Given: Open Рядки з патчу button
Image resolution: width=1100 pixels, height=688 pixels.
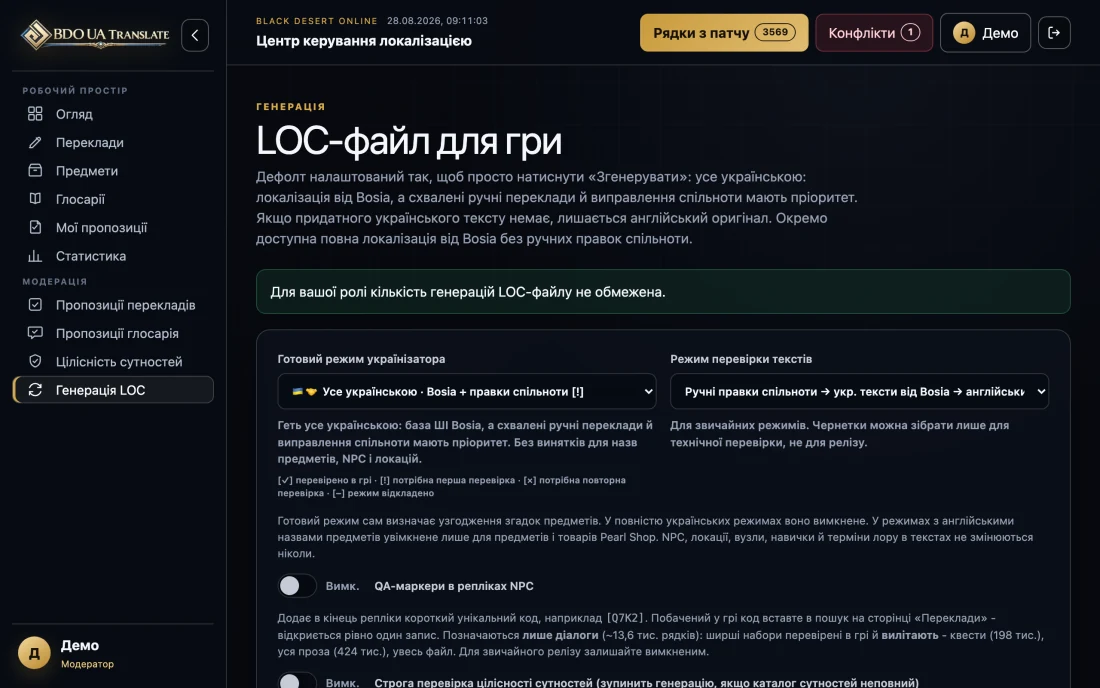Looking at the screenshot, I should pos(724,33).
